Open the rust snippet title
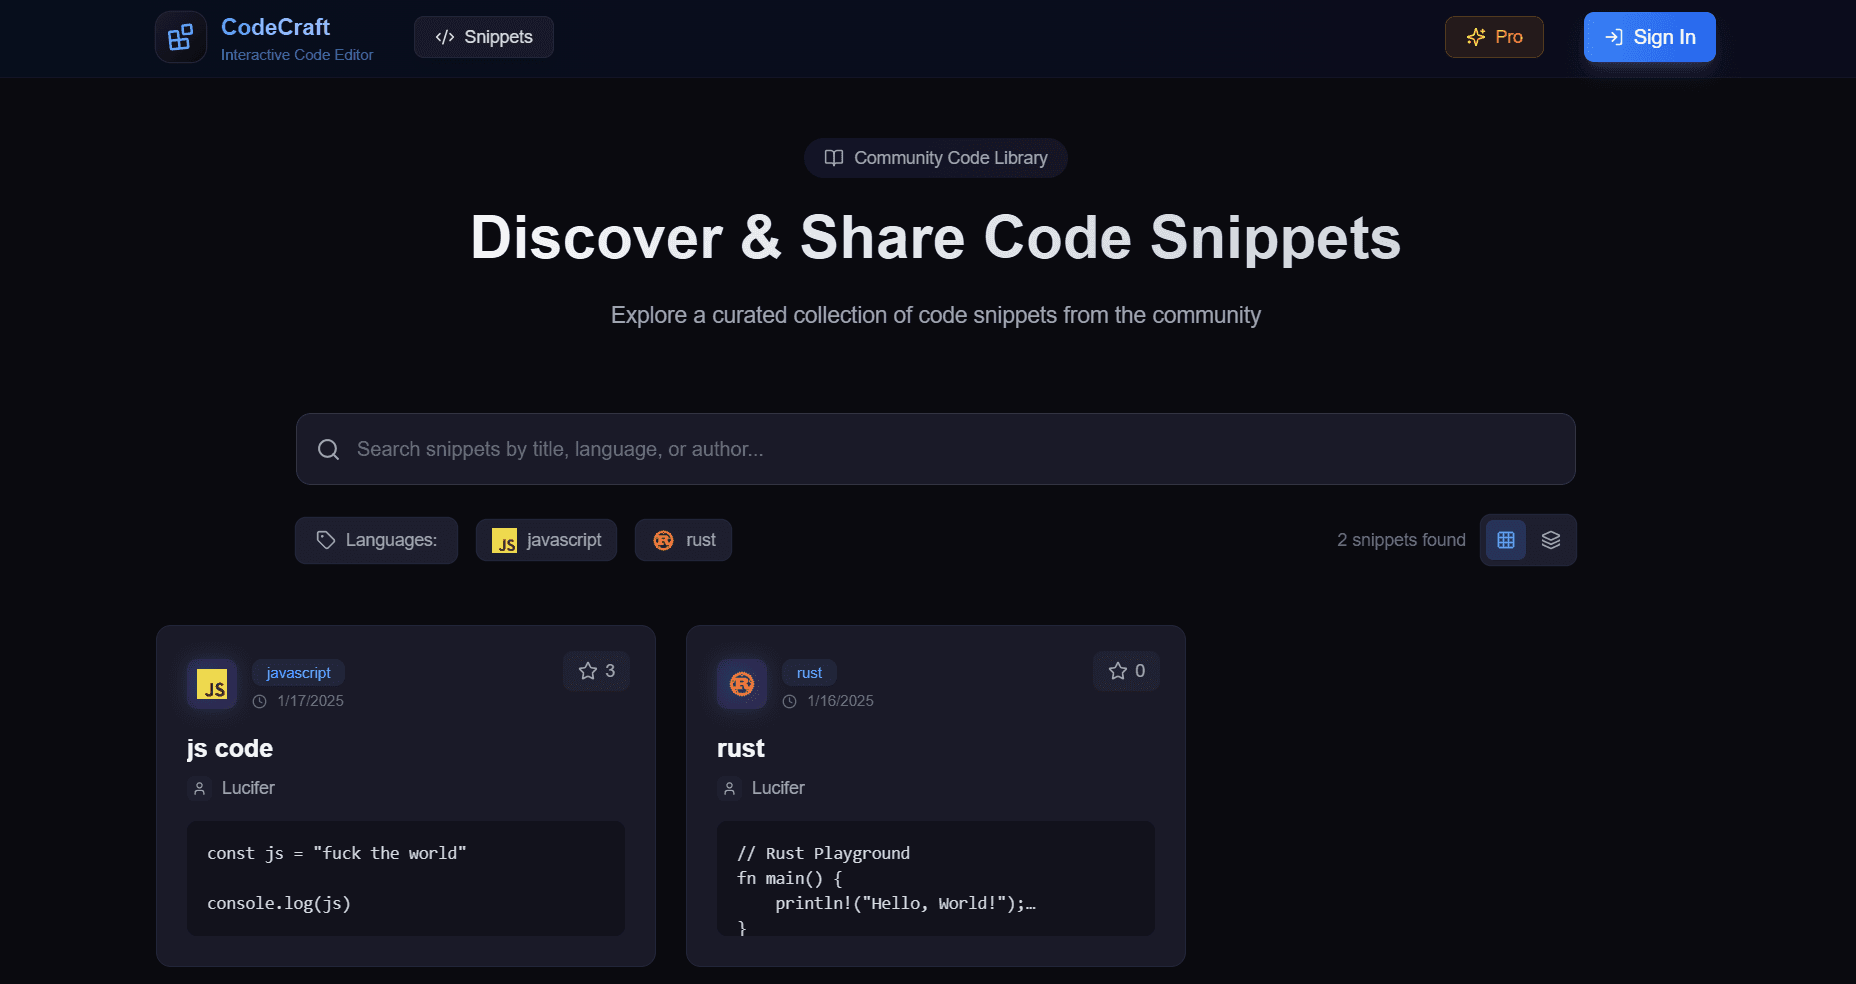This screenshot has height=984, width=1856. point(740,748)
